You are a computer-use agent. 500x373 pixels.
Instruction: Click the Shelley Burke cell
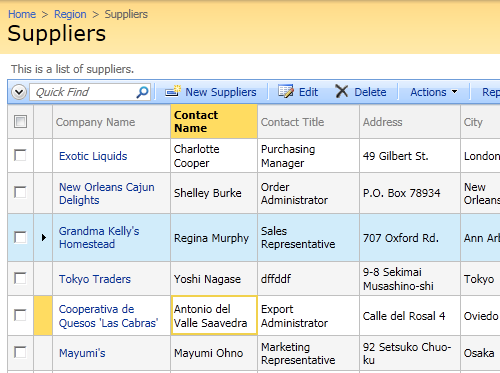pos(214,193)
